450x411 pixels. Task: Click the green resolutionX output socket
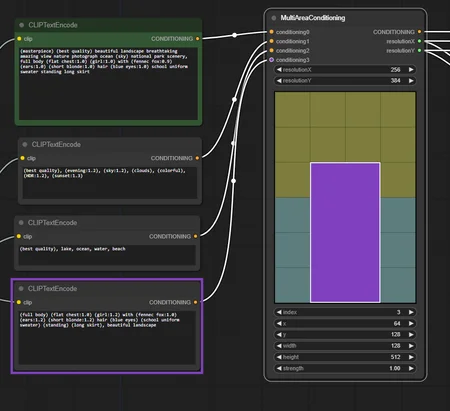tap(419, 41)
